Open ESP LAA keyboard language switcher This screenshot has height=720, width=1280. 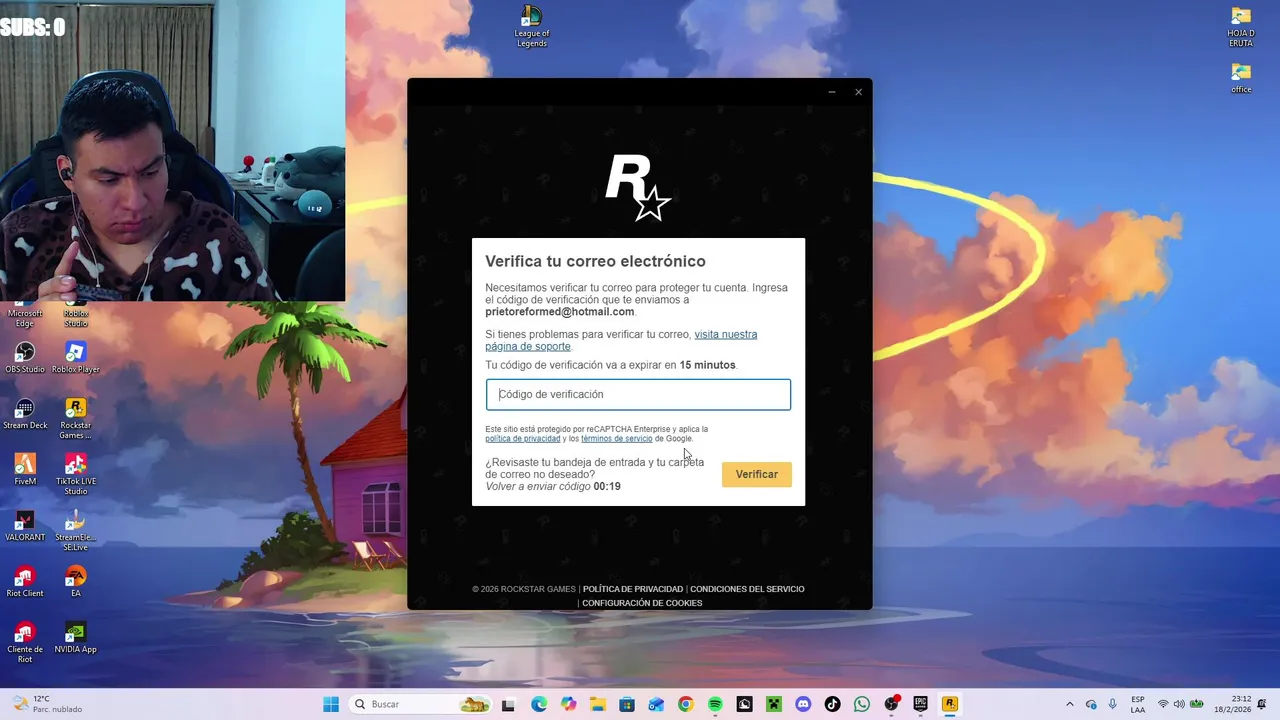[1138, 704]
